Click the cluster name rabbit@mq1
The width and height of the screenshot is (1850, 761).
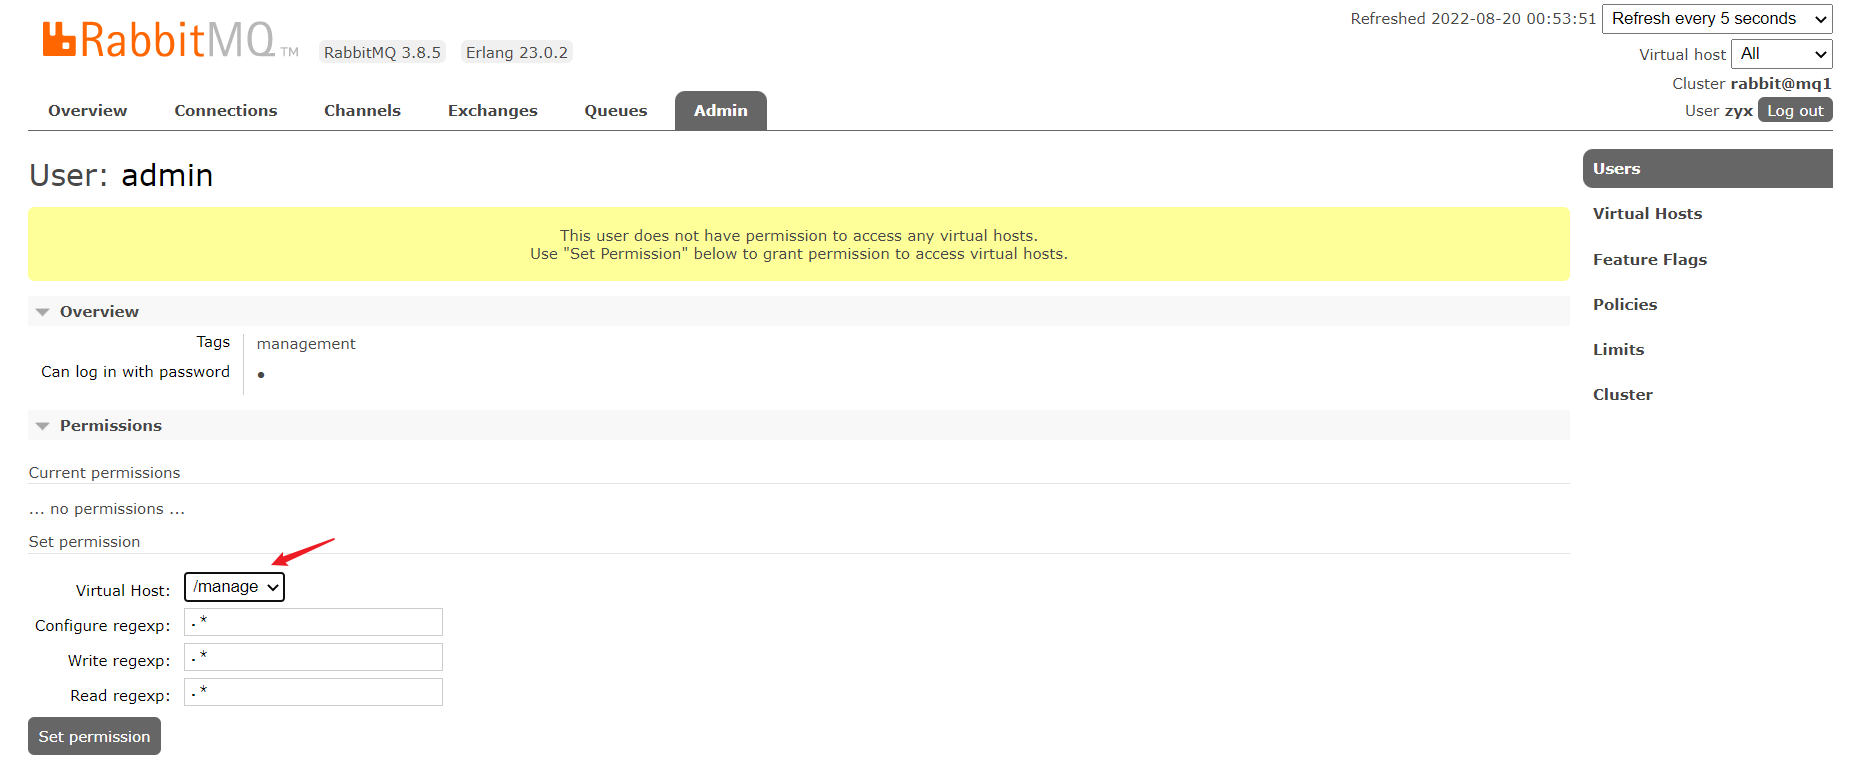[x=1781, y=84]
